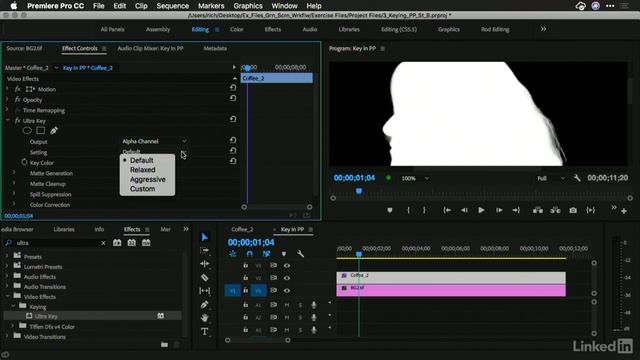This screenshot has width=640, height=360.
Task: Add marker in timeline panel
Action: click(x=284, y=254)
